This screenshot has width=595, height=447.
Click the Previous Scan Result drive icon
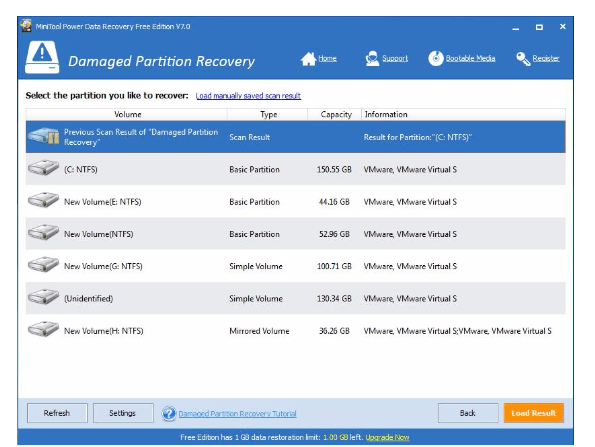coord(44,136)
